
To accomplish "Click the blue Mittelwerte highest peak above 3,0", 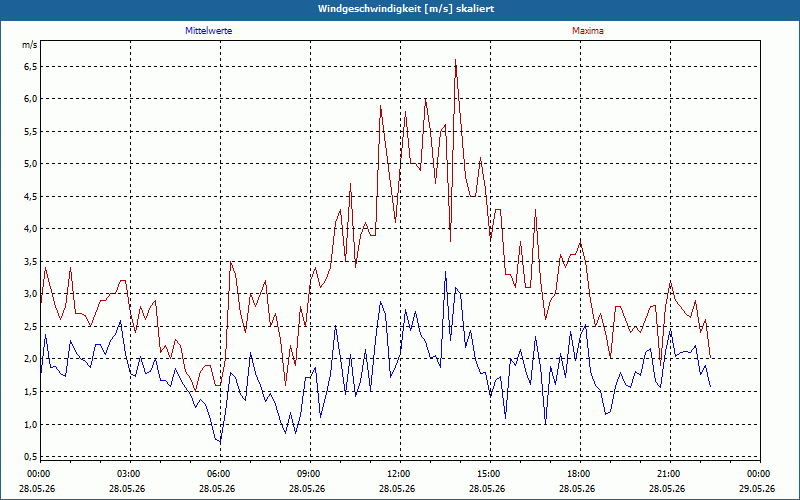I will 445,272.
